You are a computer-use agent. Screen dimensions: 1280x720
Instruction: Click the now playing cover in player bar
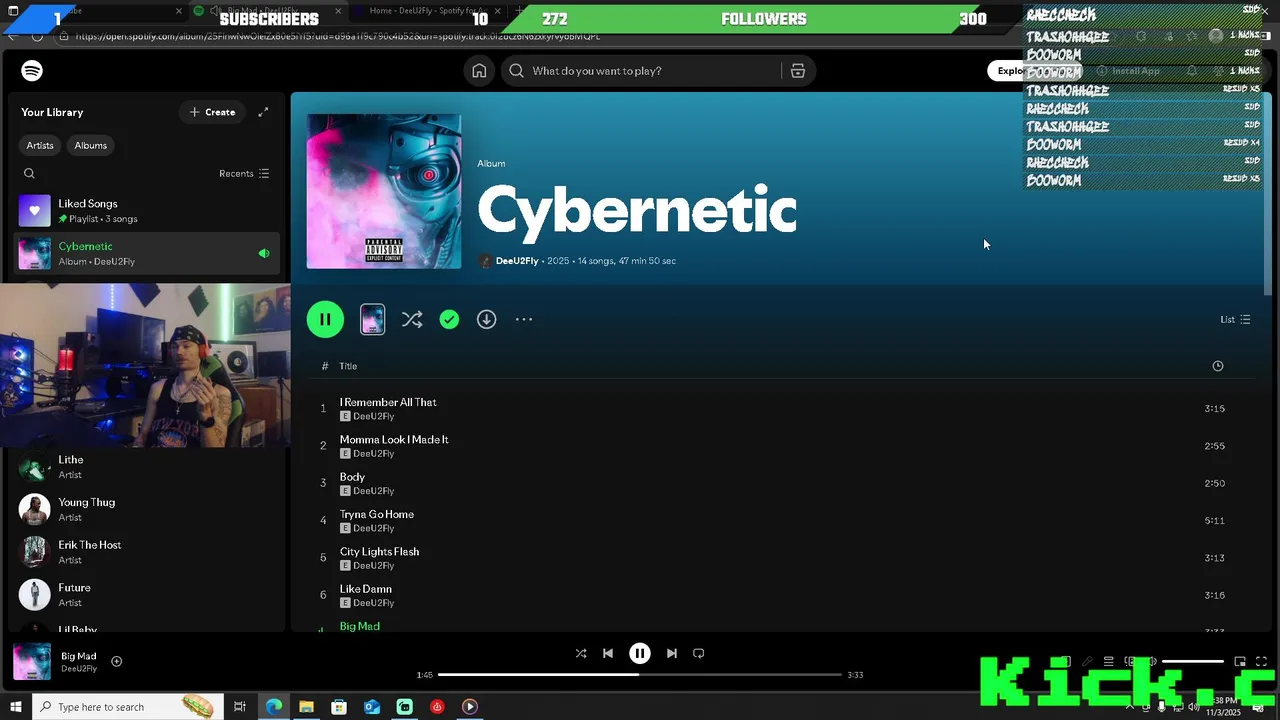tap(32, 662)
